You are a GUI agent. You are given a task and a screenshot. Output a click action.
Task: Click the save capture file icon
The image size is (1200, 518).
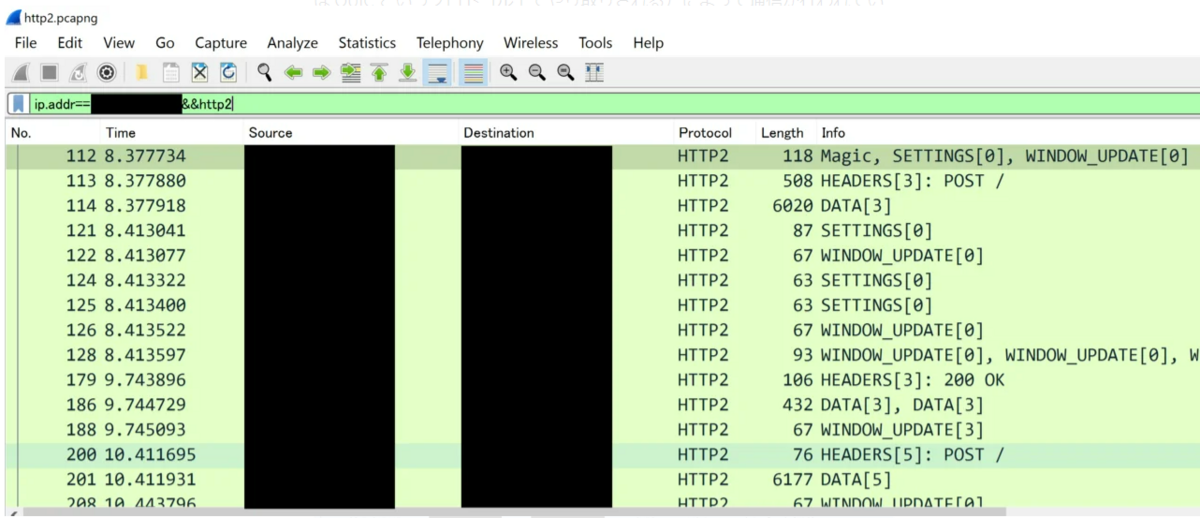(x=171, y=72)
